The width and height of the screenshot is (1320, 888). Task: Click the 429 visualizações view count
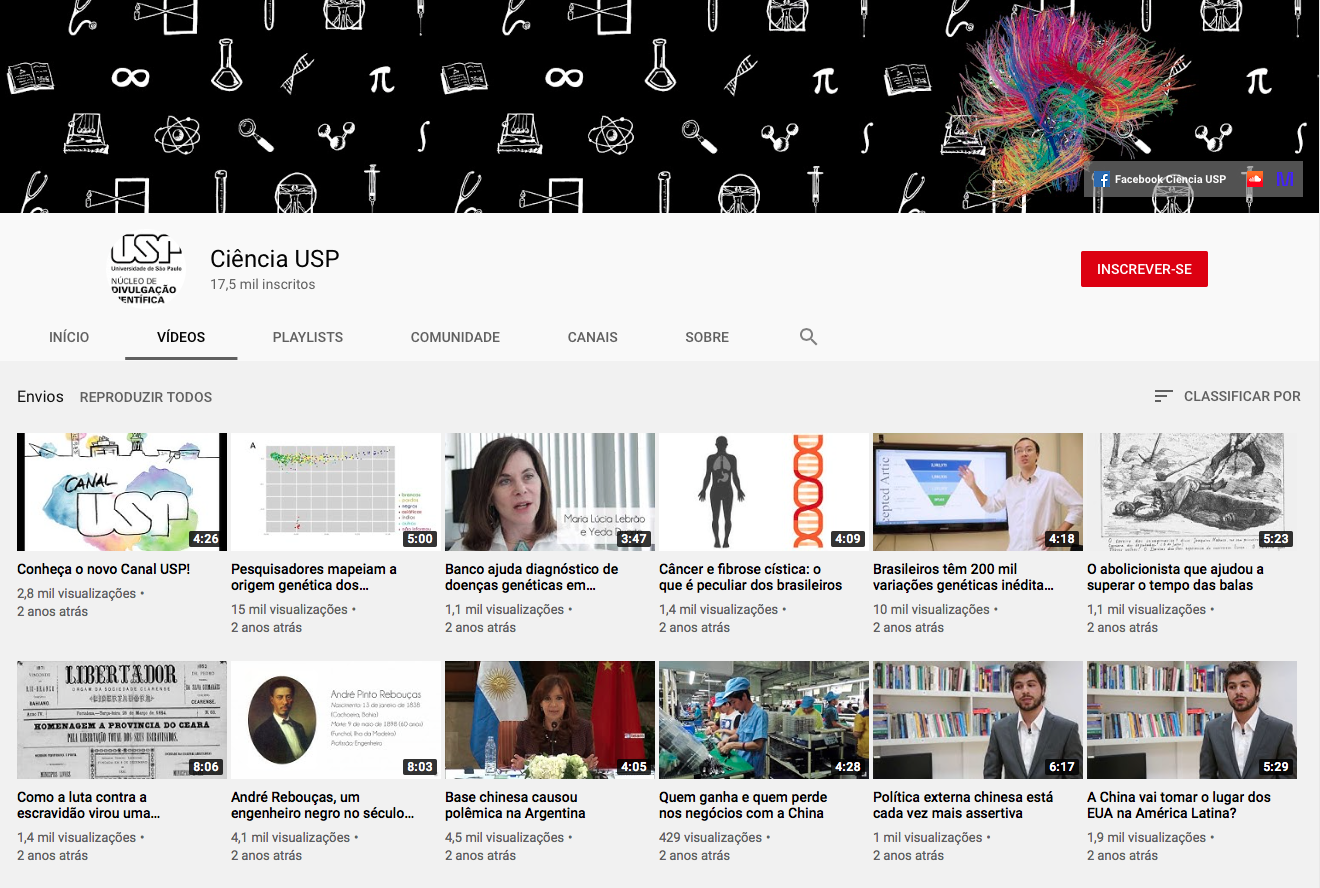tap(710, 837)
